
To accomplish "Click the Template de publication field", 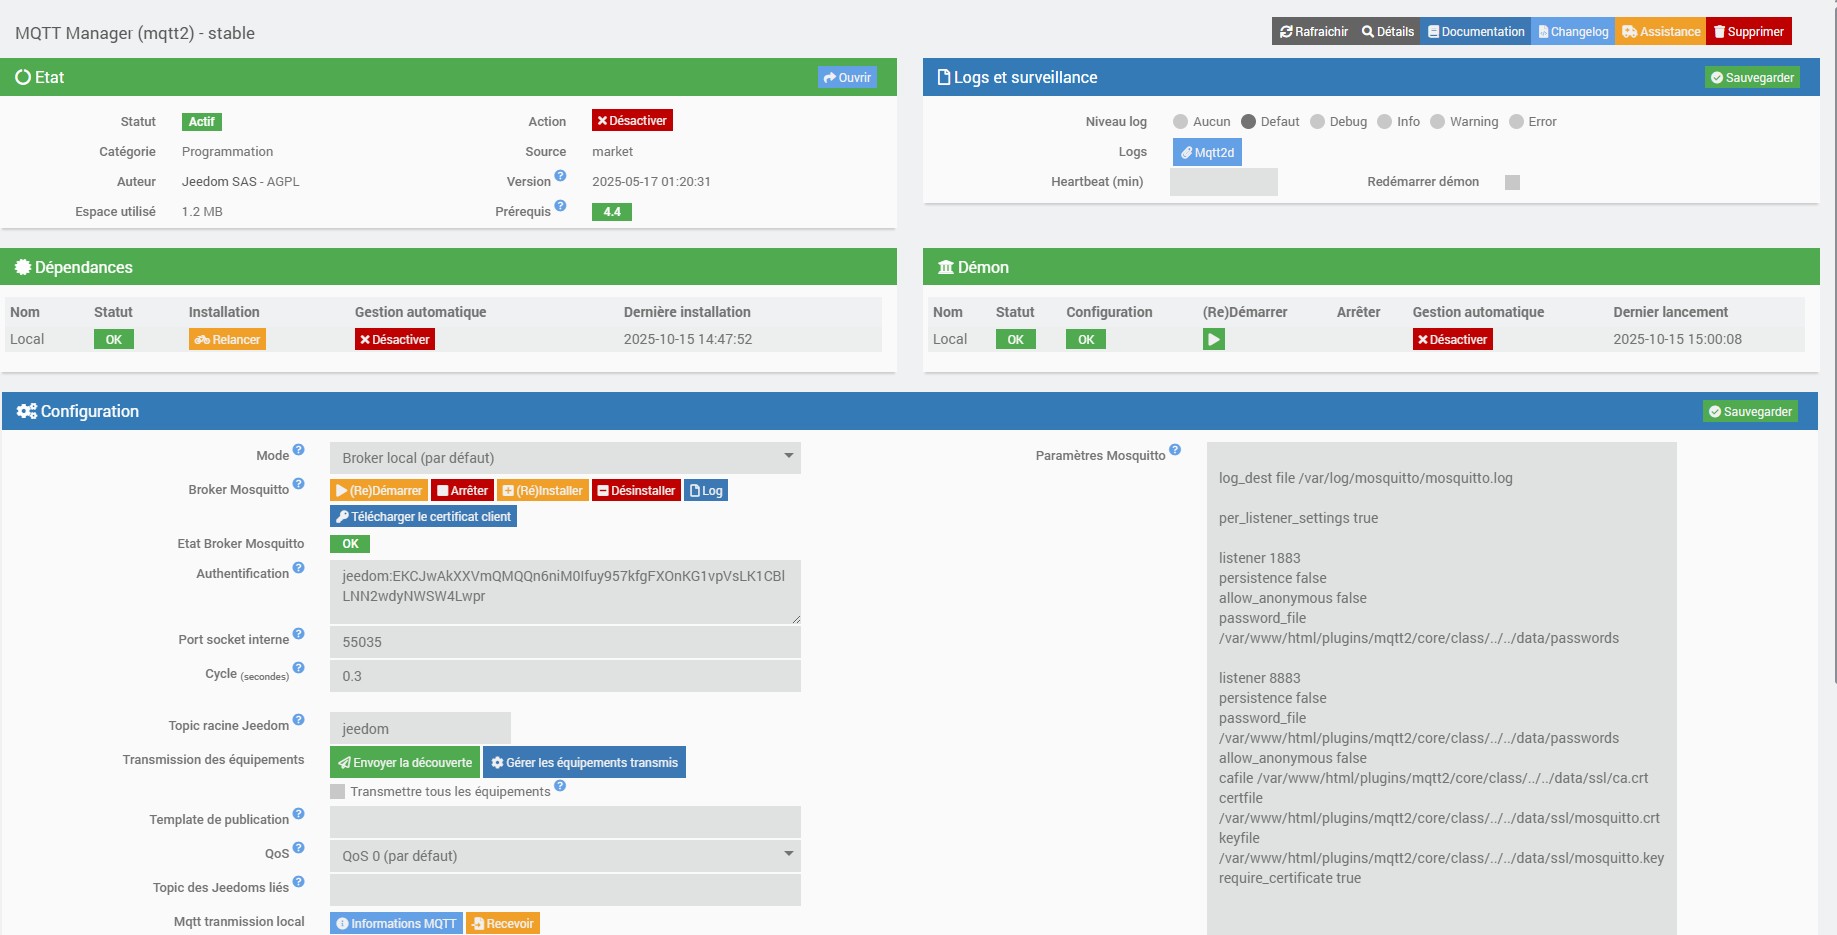I will [x=565, y=822].
